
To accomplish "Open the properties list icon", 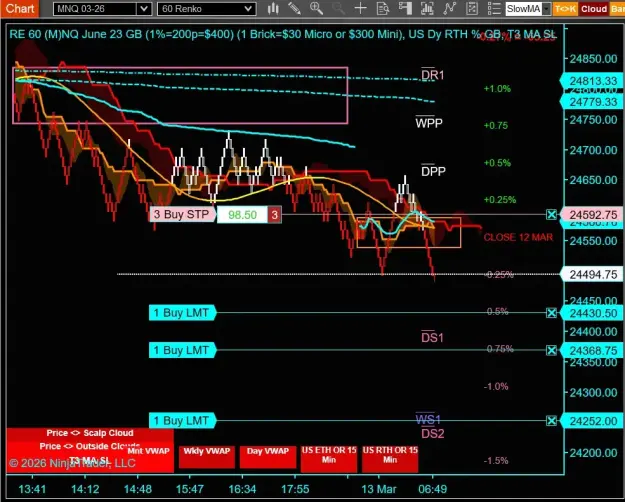I will [x=494, y=8].
